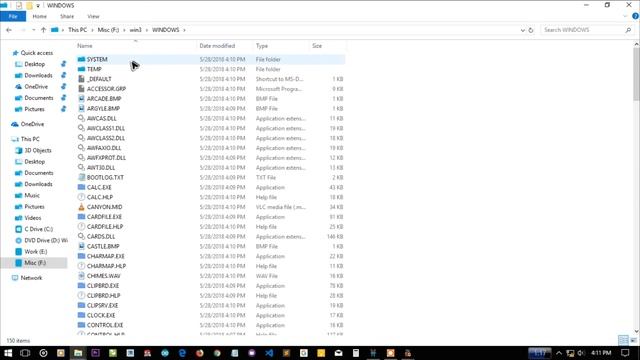This screenshot has width=640, height=360.
Task: Show hidden system tray icons
Action: tap(559, 353)
